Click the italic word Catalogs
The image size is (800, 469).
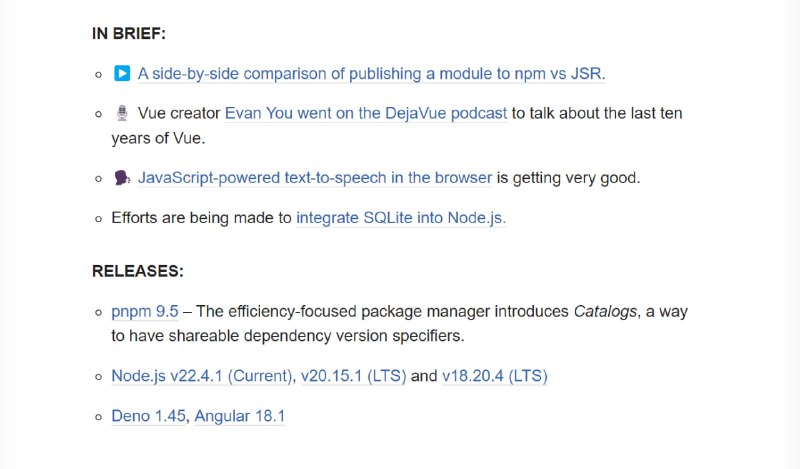tap(605, 311)
